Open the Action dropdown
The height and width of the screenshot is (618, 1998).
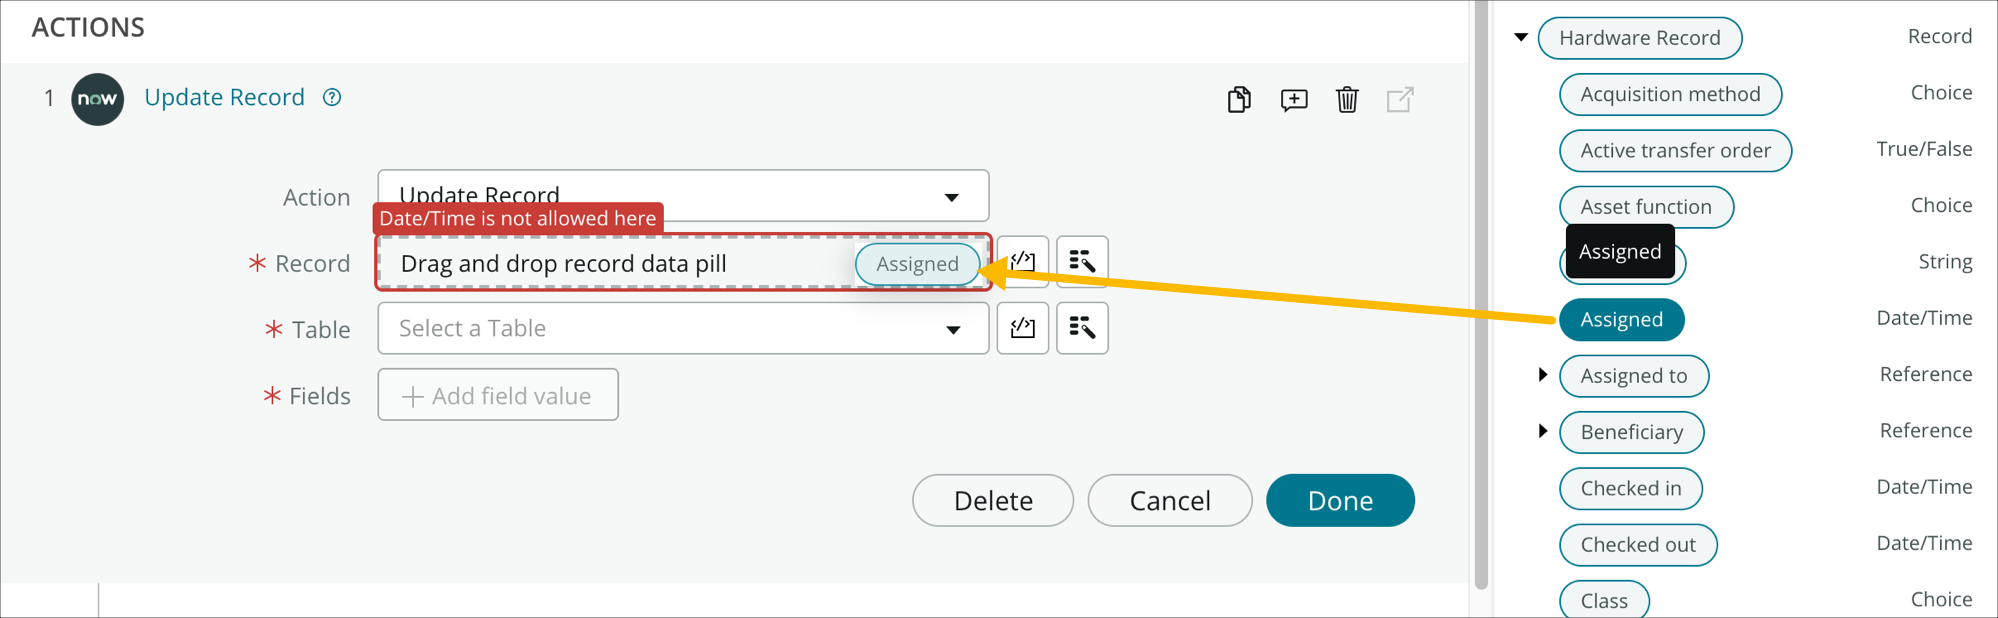pos(951,195)
